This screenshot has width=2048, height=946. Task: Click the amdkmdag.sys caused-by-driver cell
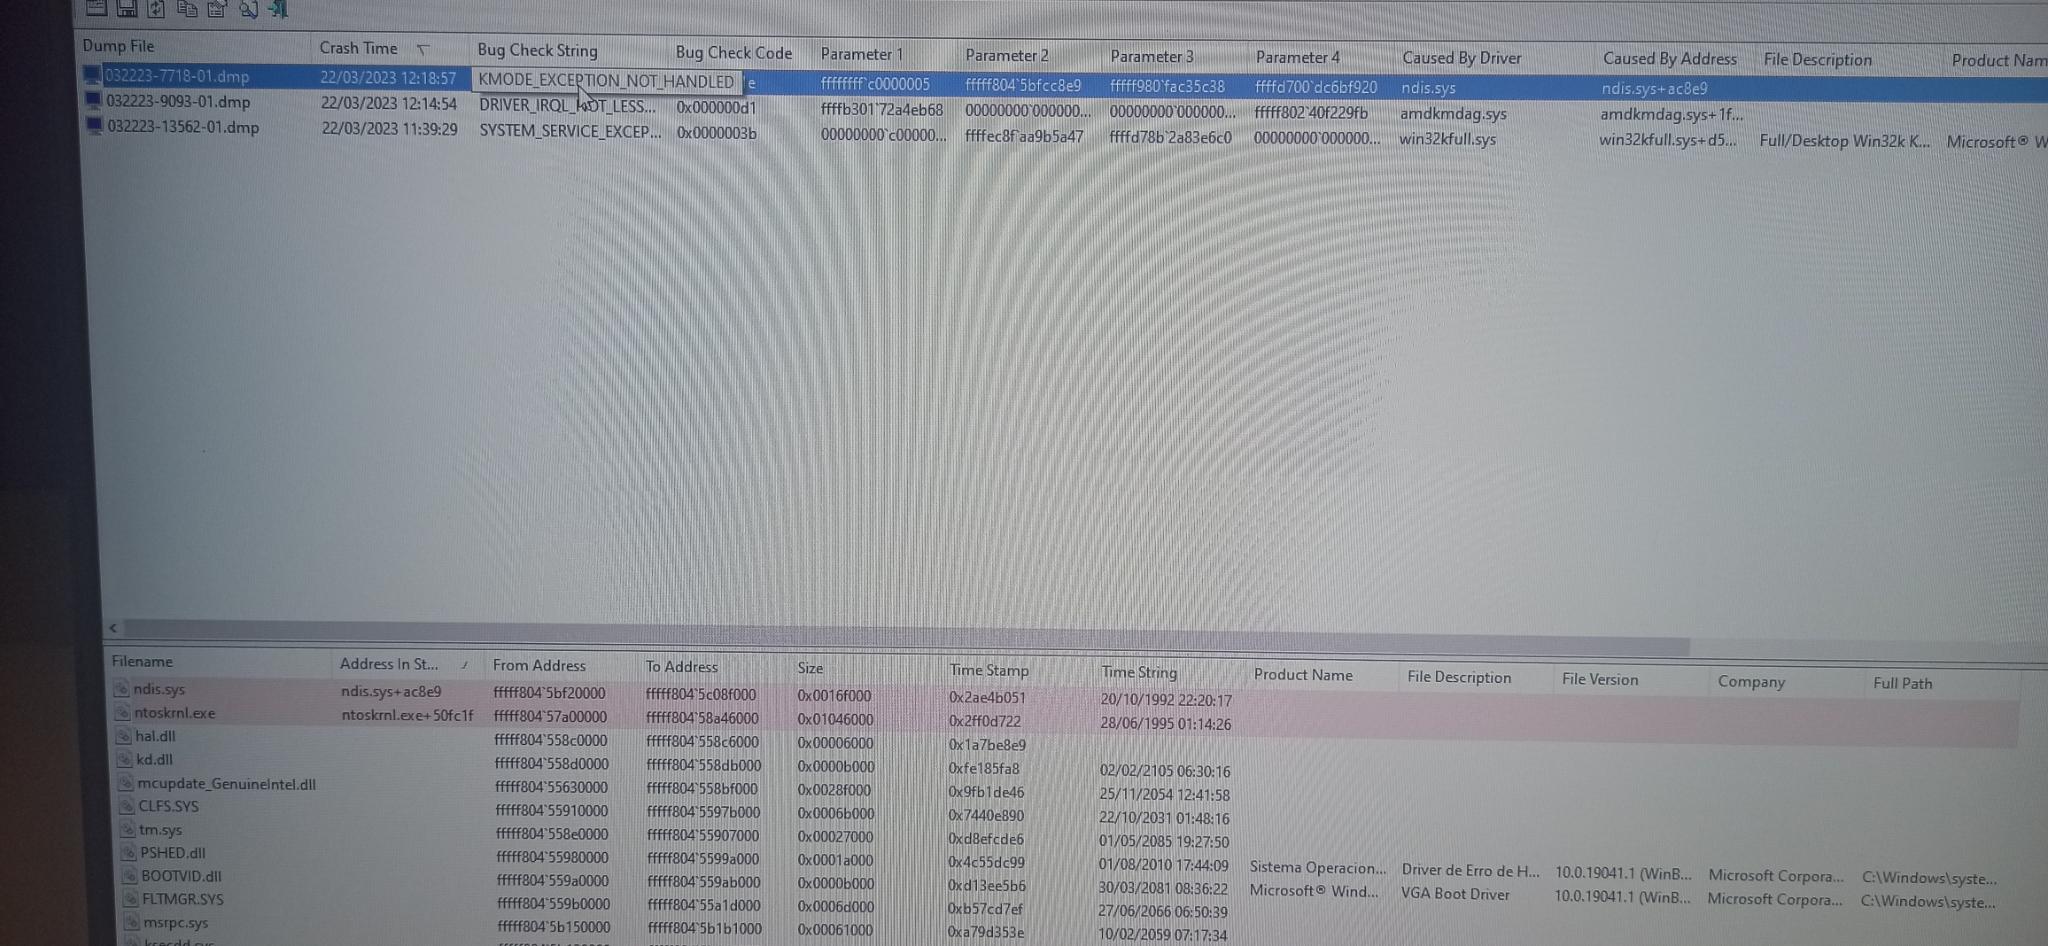tap(1453, 113)
